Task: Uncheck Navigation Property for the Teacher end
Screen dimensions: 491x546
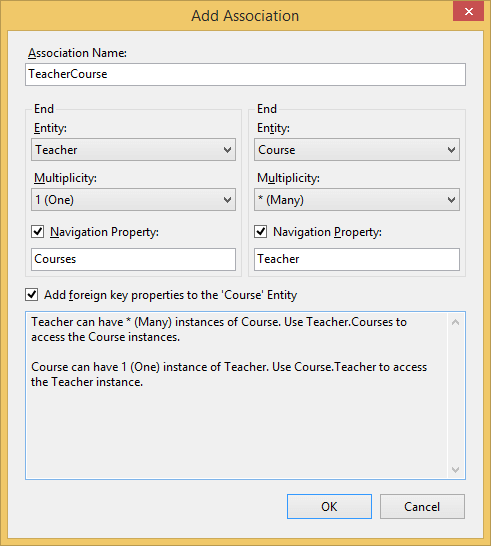Action: [x=38, y=232]
